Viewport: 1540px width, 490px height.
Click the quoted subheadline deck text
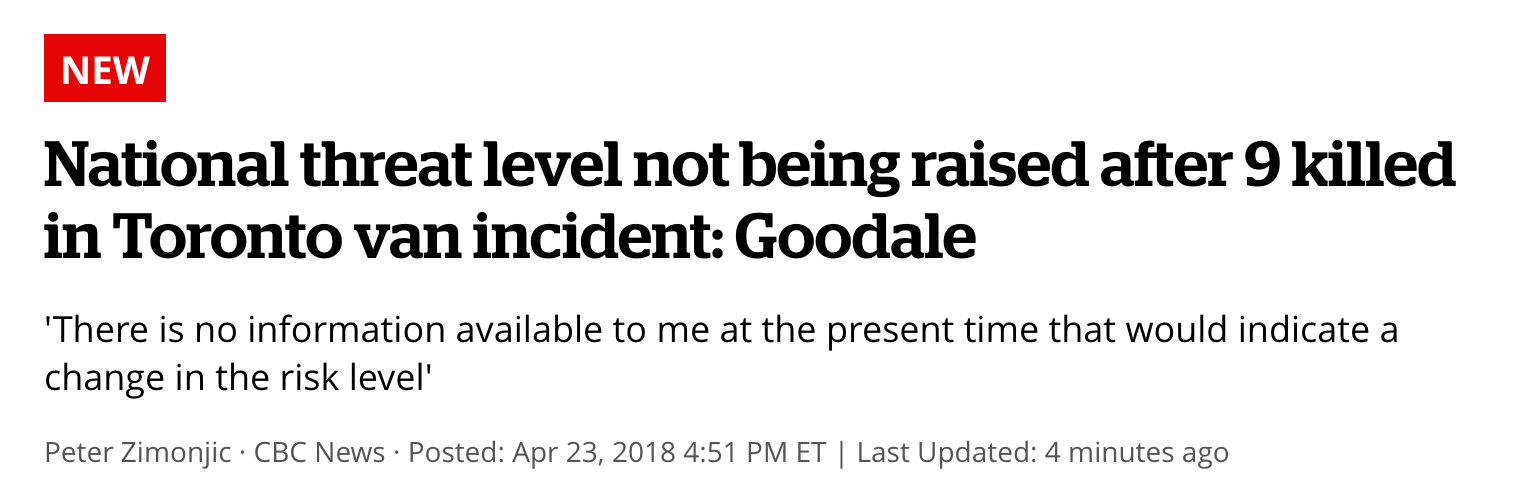[721, 354]
